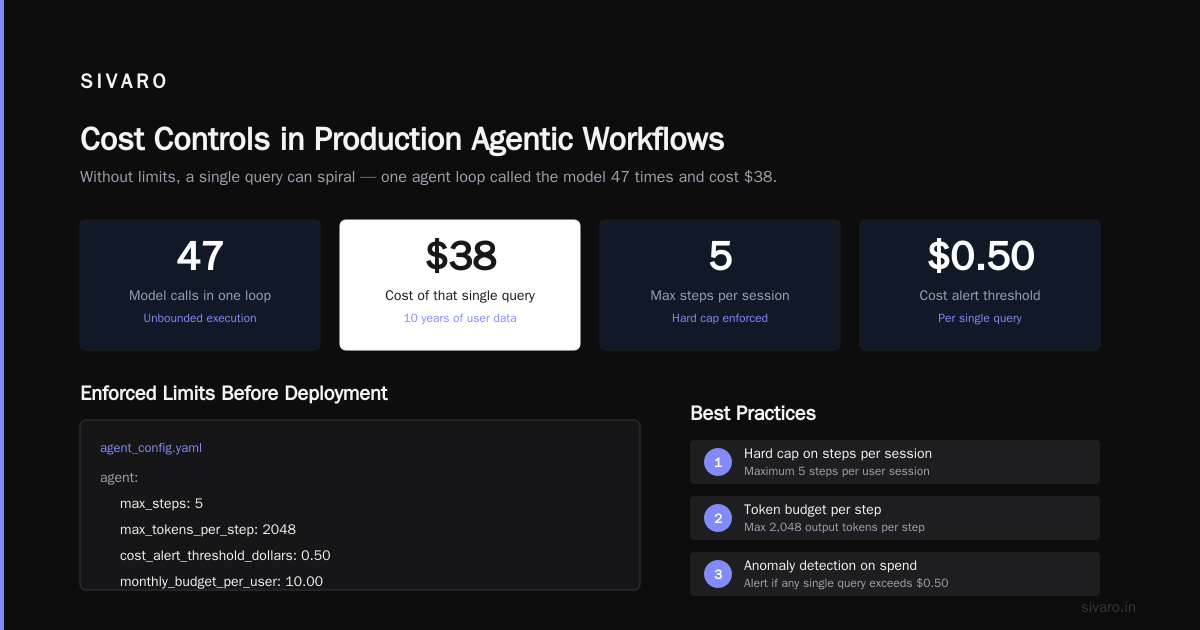Click the 'Best Practices' heading
1200x630 pixels.
tap(753, 413)
